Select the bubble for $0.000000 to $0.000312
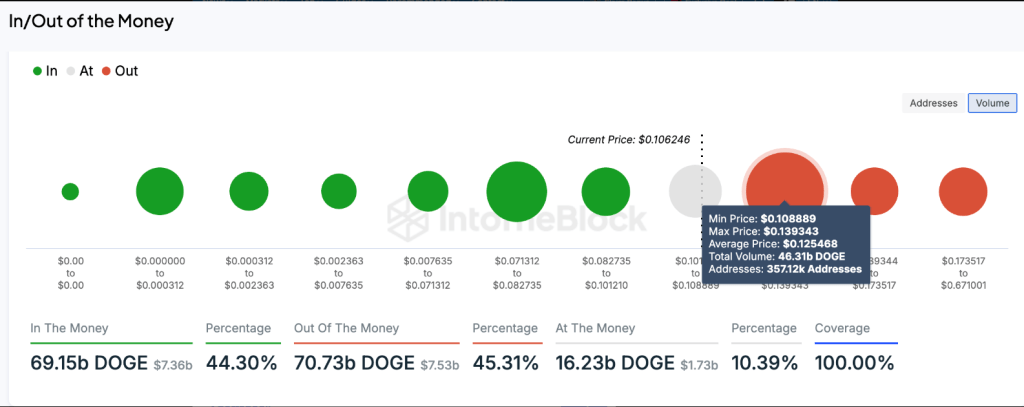 tap(160, 191)
